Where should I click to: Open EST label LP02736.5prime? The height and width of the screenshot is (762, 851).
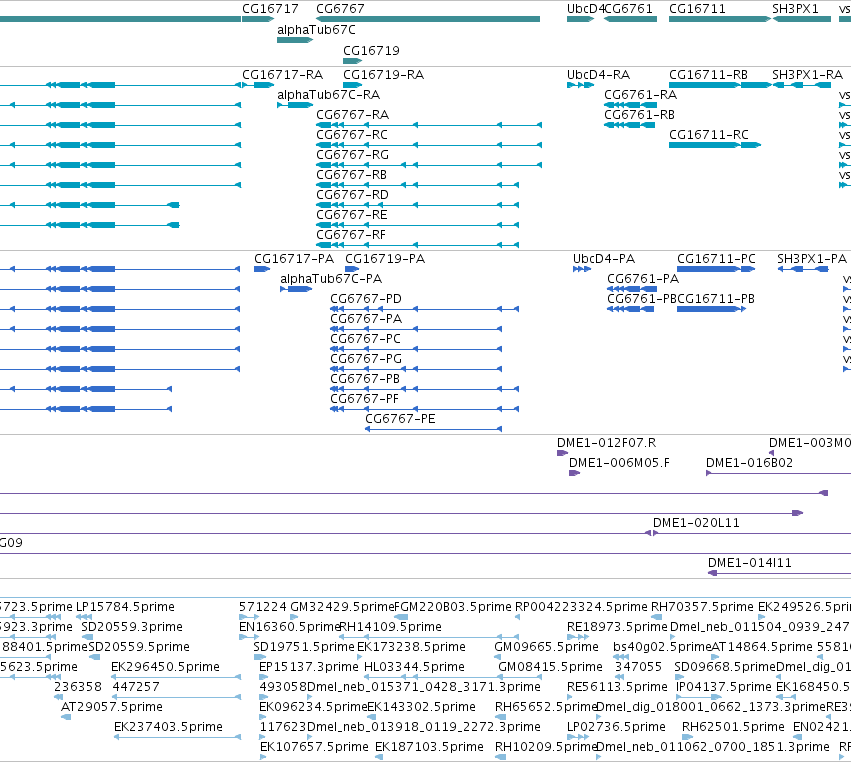point(617,727)
